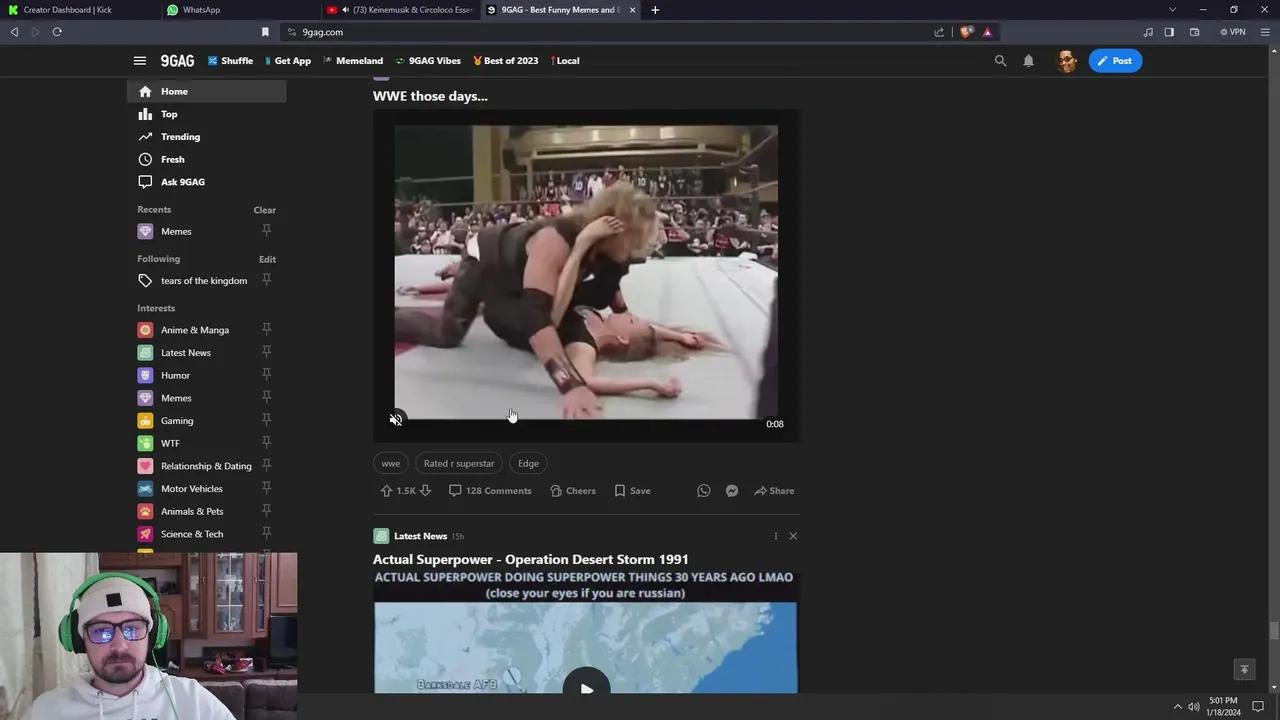Open Anime & Manga interest

pyautogui.click(x=195, y=330)
